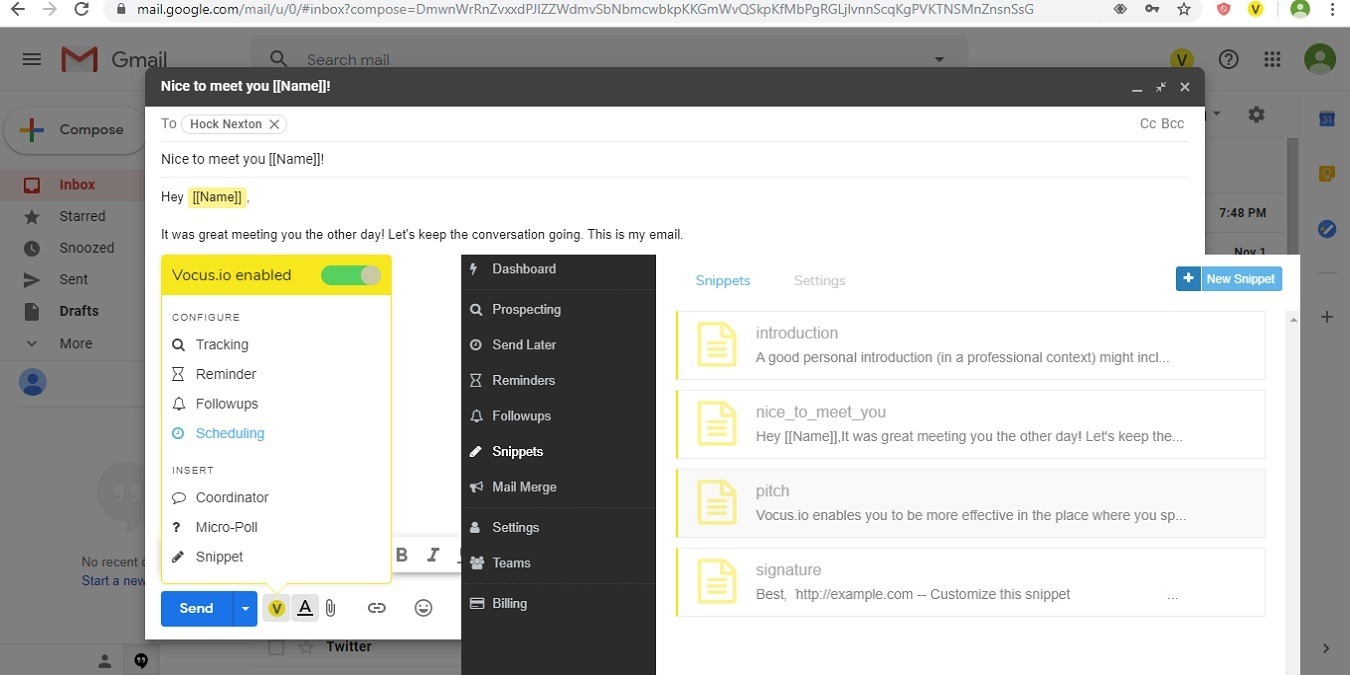The height and width of the screenshot is (675, 1350).
Task: Click the Tracking option under Configure
Action: click(x=221, y=344)
